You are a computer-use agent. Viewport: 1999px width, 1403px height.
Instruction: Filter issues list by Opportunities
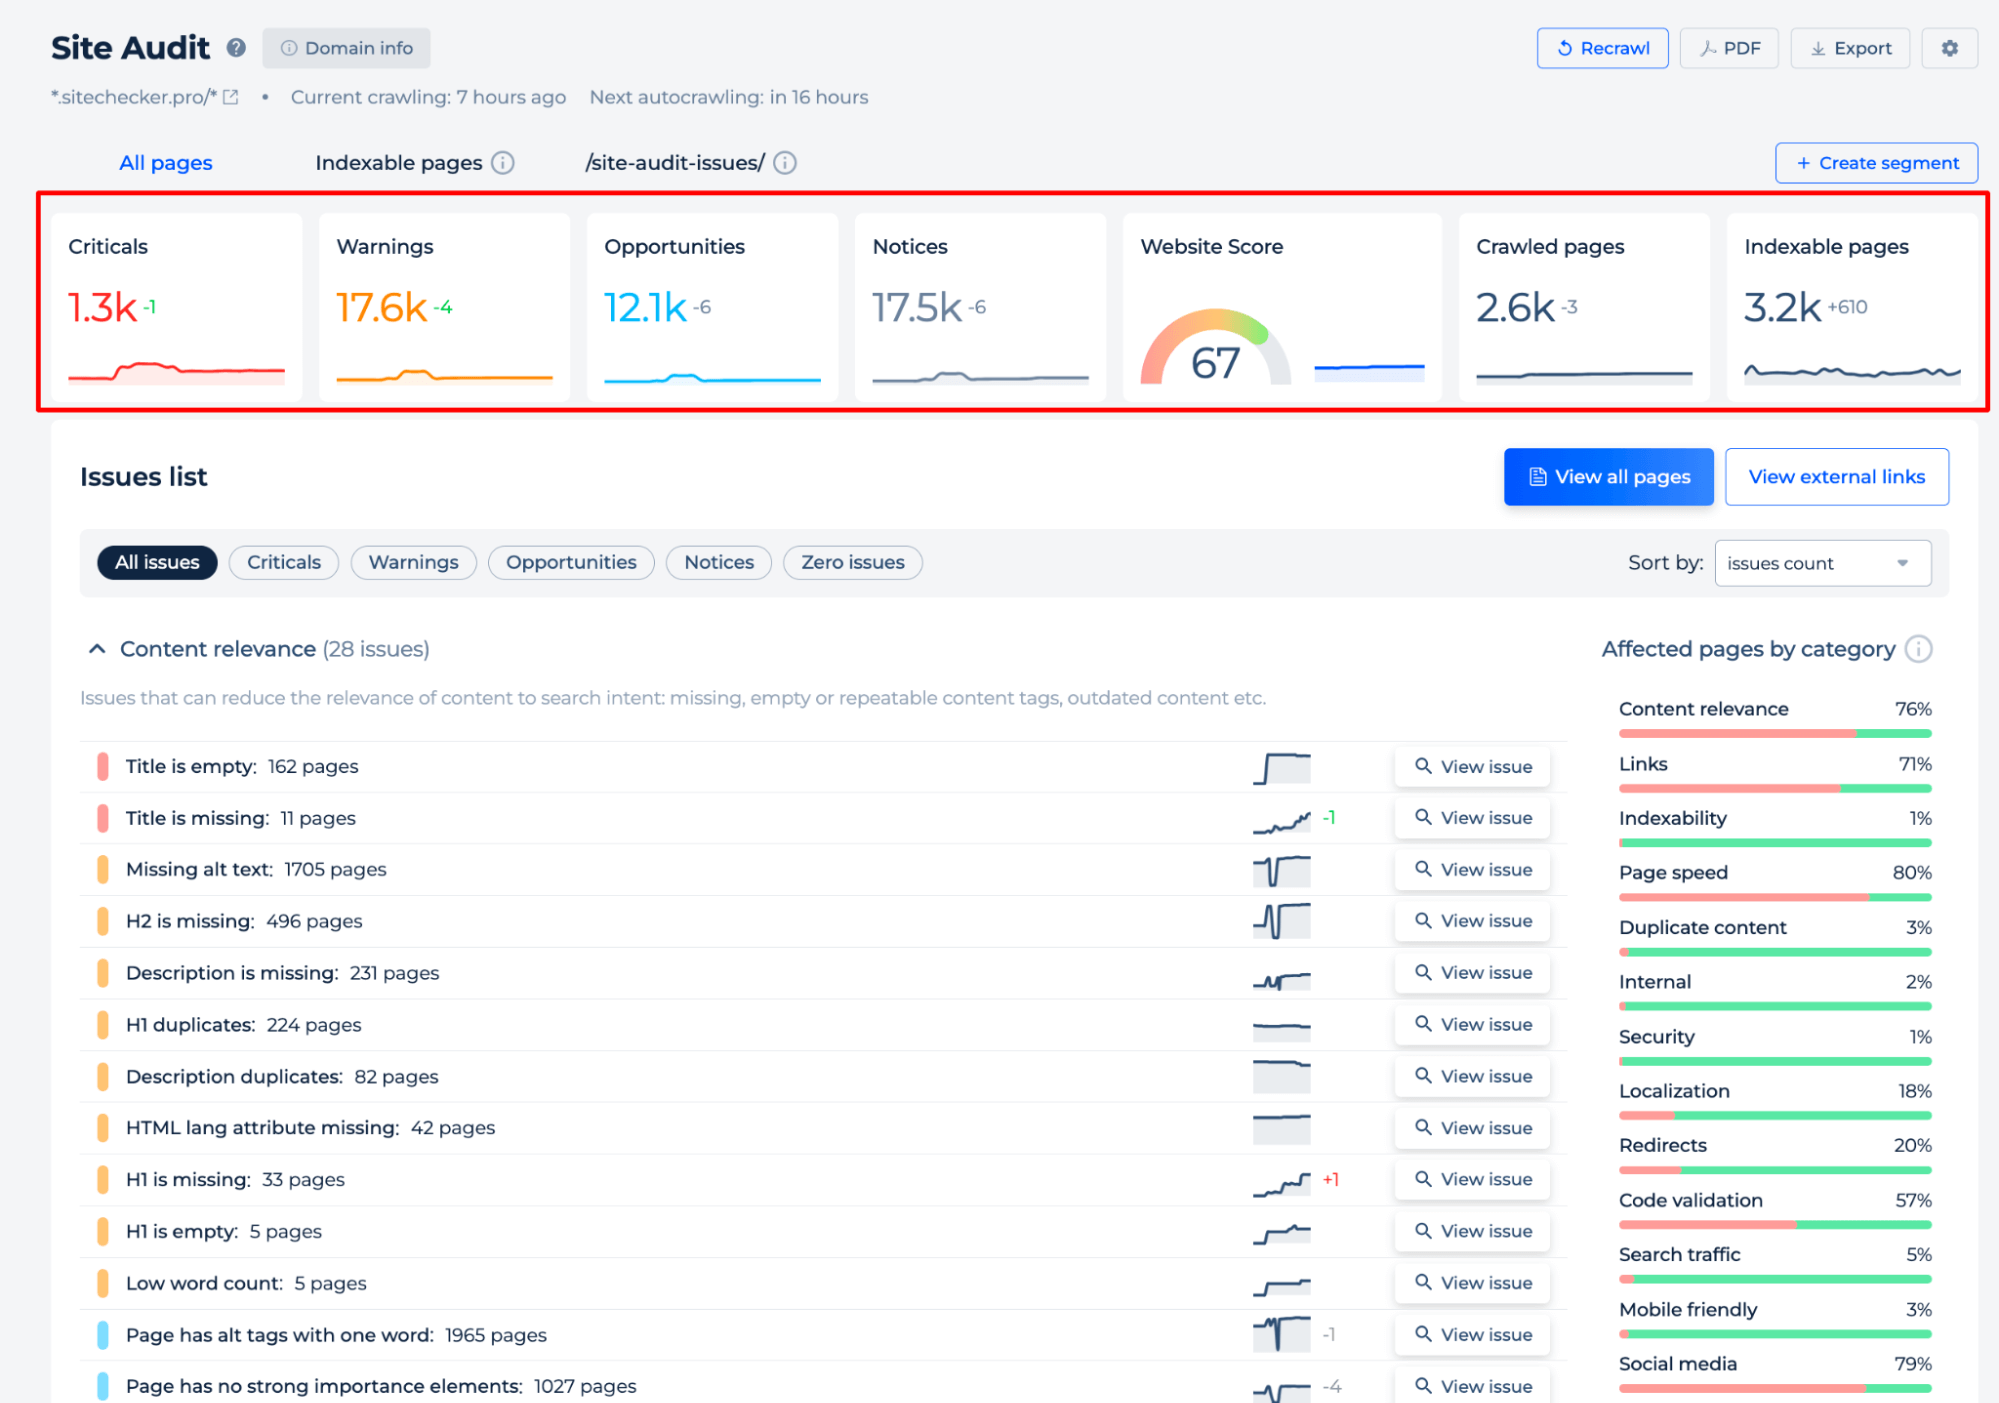click(571, 563)
